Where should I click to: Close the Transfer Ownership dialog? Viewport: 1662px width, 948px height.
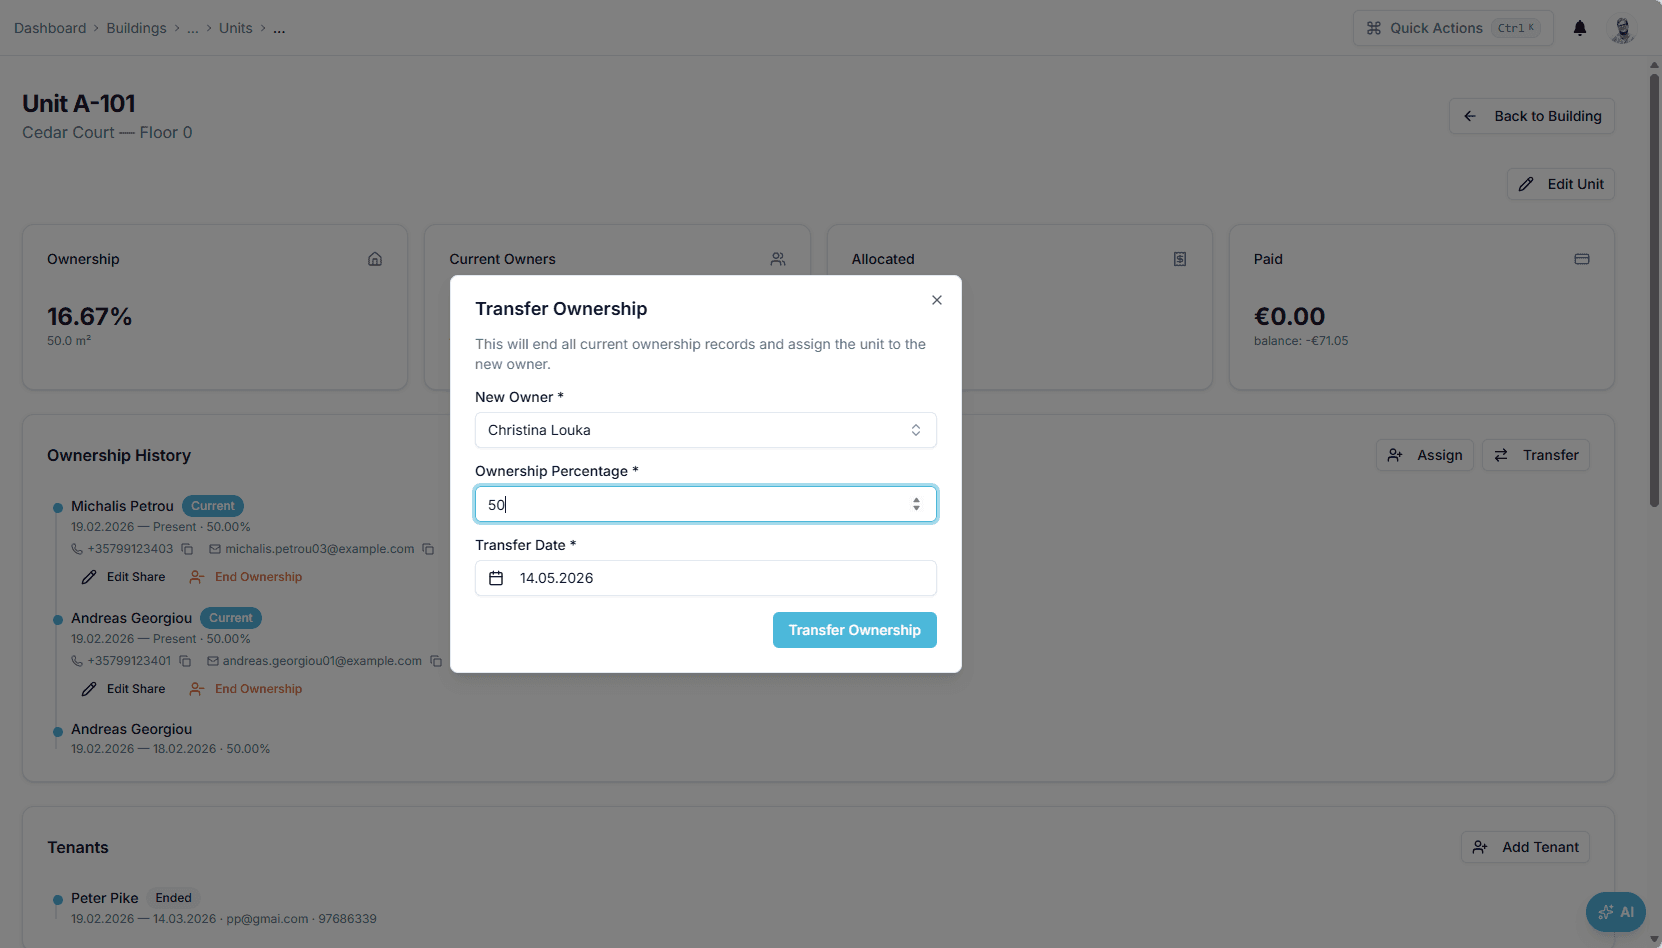coord(937,300)
